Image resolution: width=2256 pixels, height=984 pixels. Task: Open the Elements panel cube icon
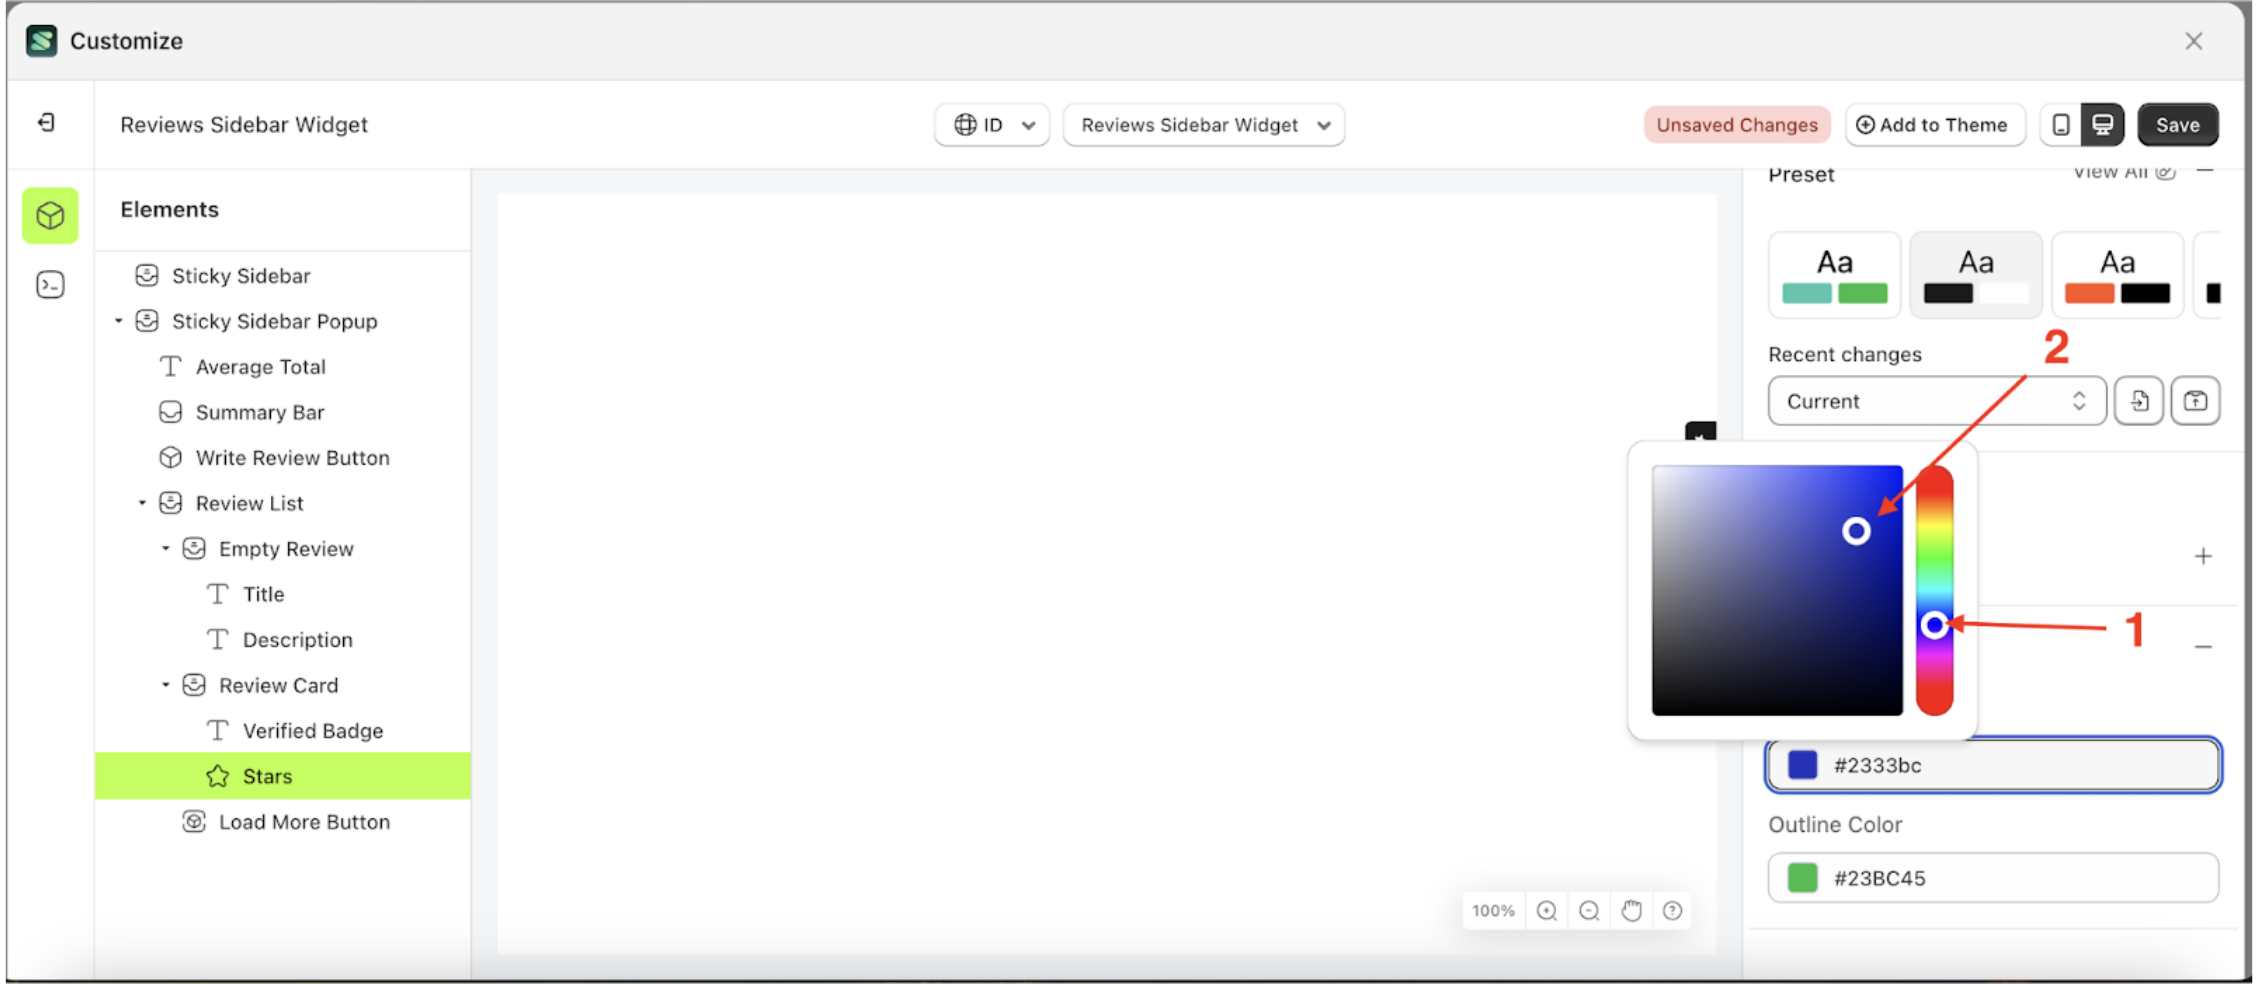[49, 215]
